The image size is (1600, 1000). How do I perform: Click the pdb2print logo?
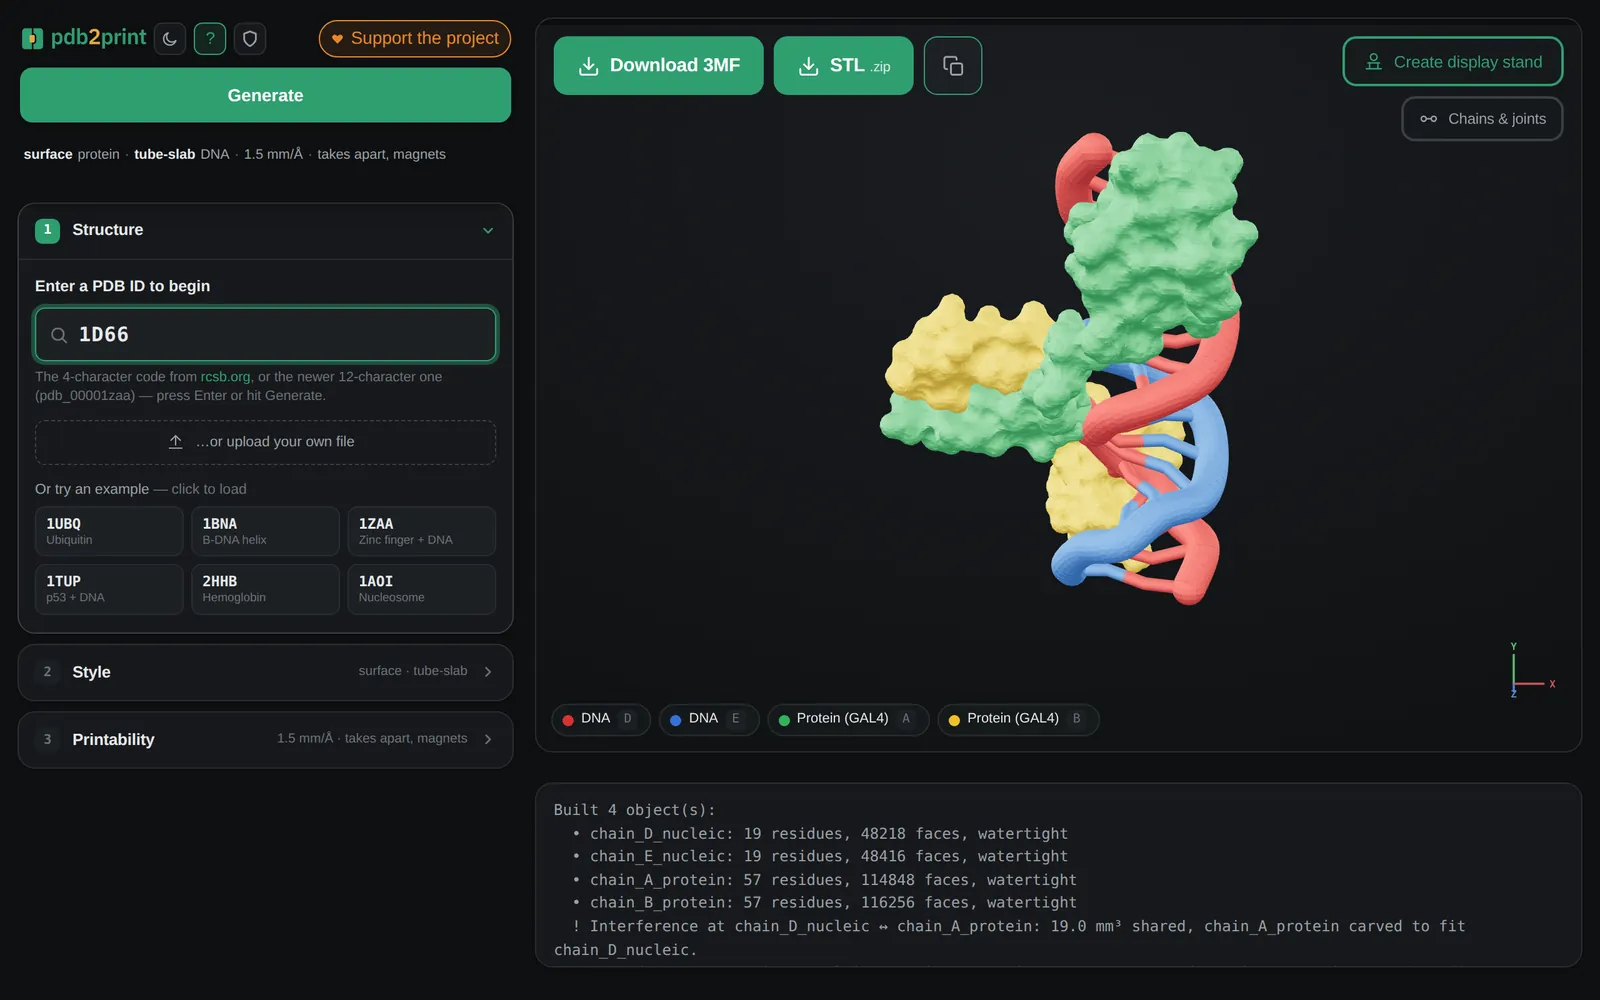84,38
